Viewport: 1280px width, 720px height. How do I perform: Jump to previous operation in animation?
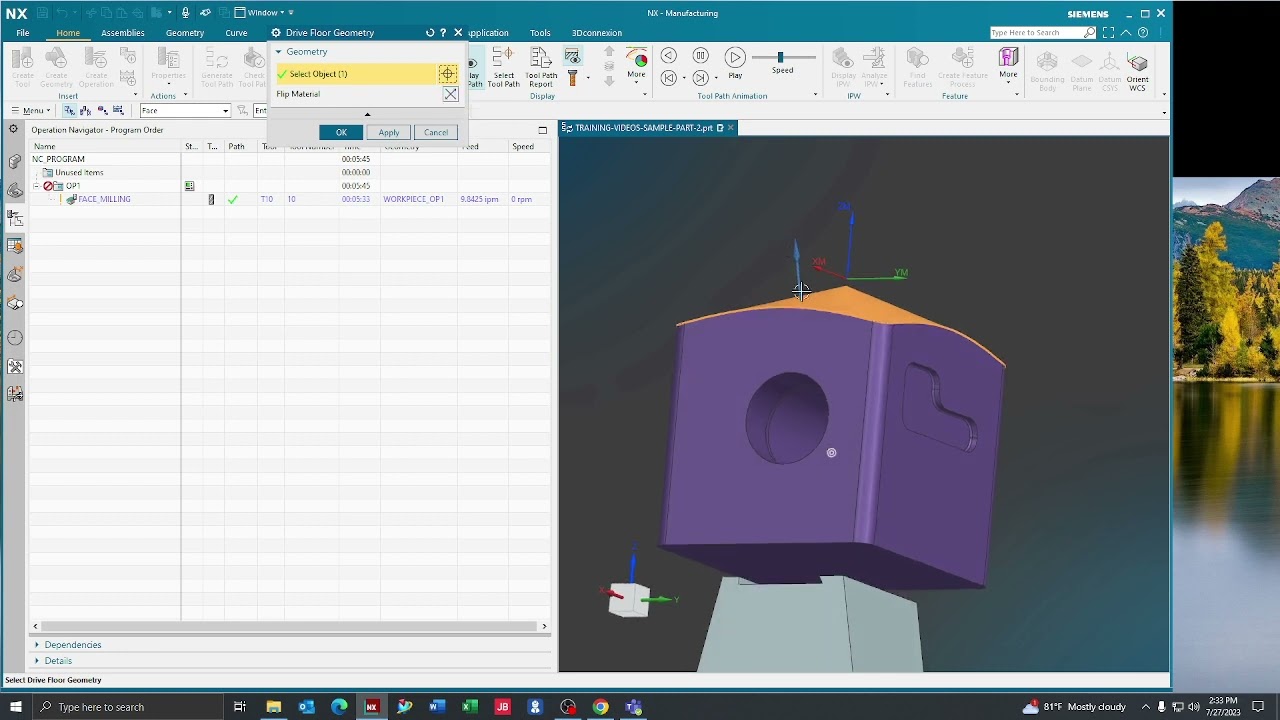tap(669, 77)
